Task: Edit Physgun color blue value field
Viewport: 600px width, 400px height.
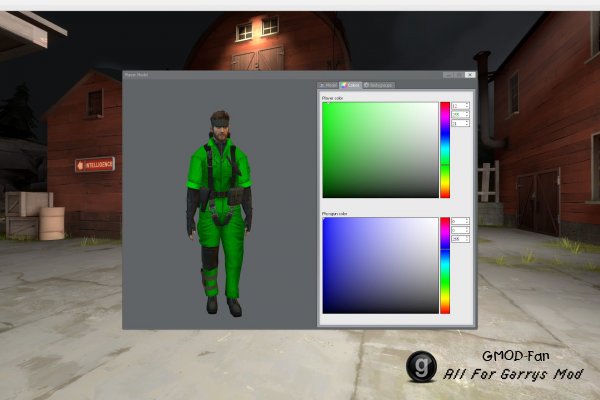Action: pos(460,239)
